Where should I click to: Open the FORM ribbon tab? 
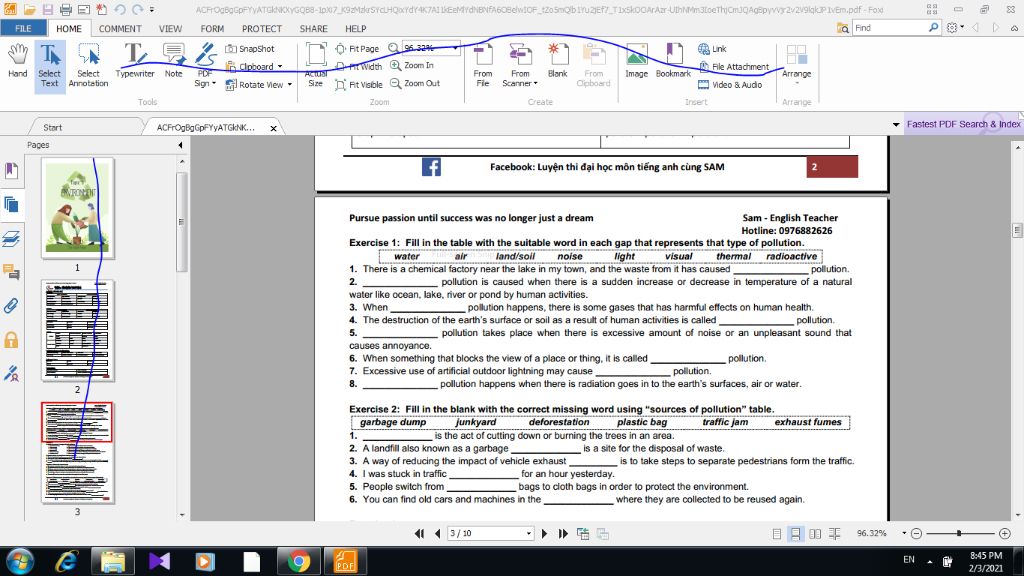(x=212, y=29)
